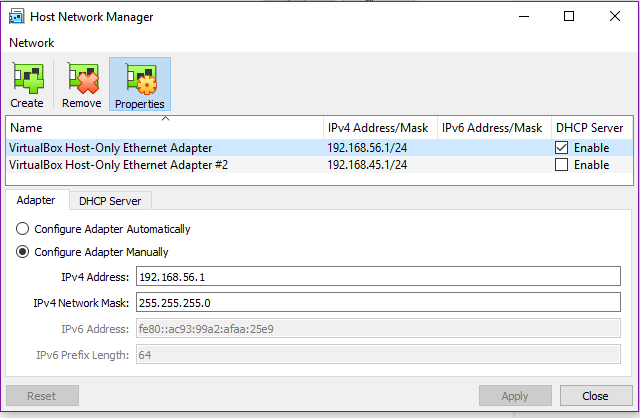Select Configure Adapter Automatically option
The width and height of the screenshot is (640, 418).
point(22,229)
